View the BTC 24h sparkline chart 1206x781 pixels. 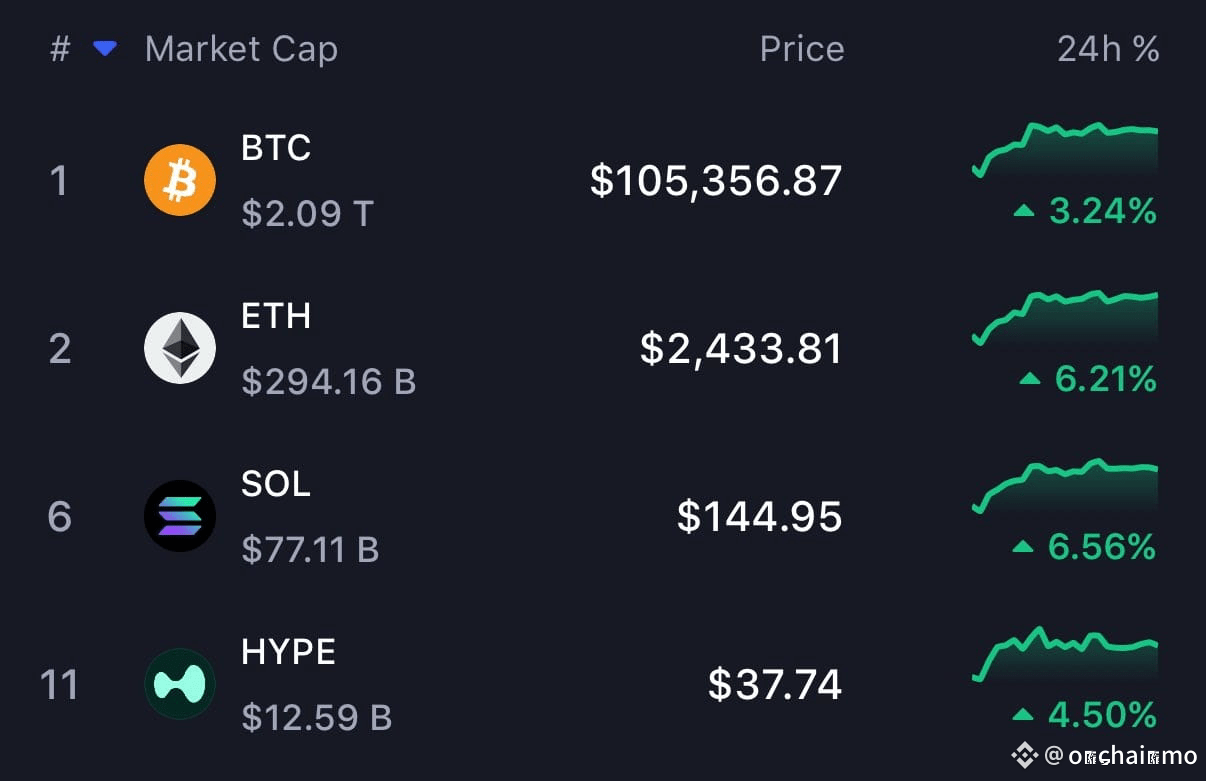coord(1065,150)
